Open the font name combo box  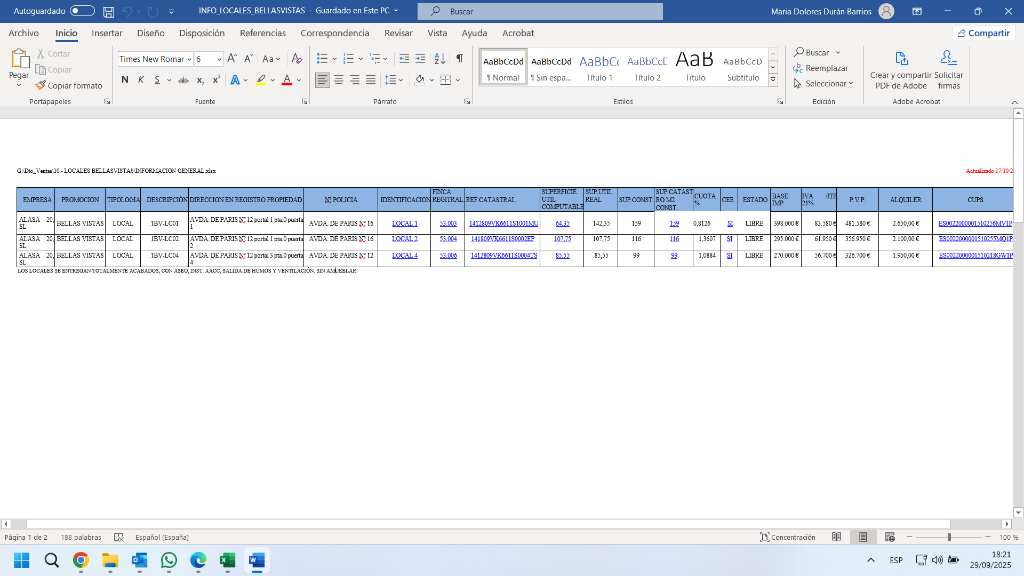click(x=155, y=59)
